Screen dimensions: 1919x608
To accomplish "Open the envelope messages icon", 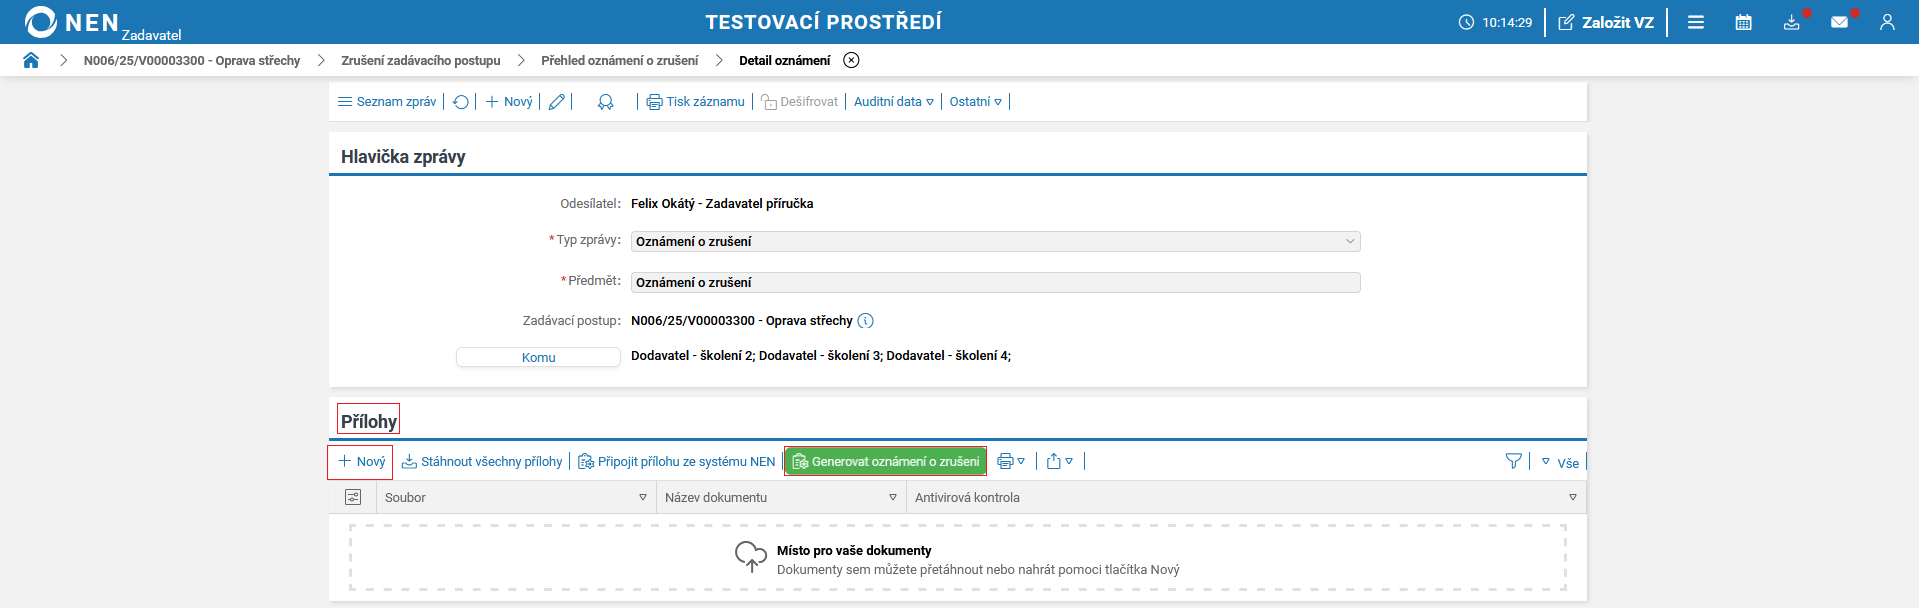I will 1839,22.
